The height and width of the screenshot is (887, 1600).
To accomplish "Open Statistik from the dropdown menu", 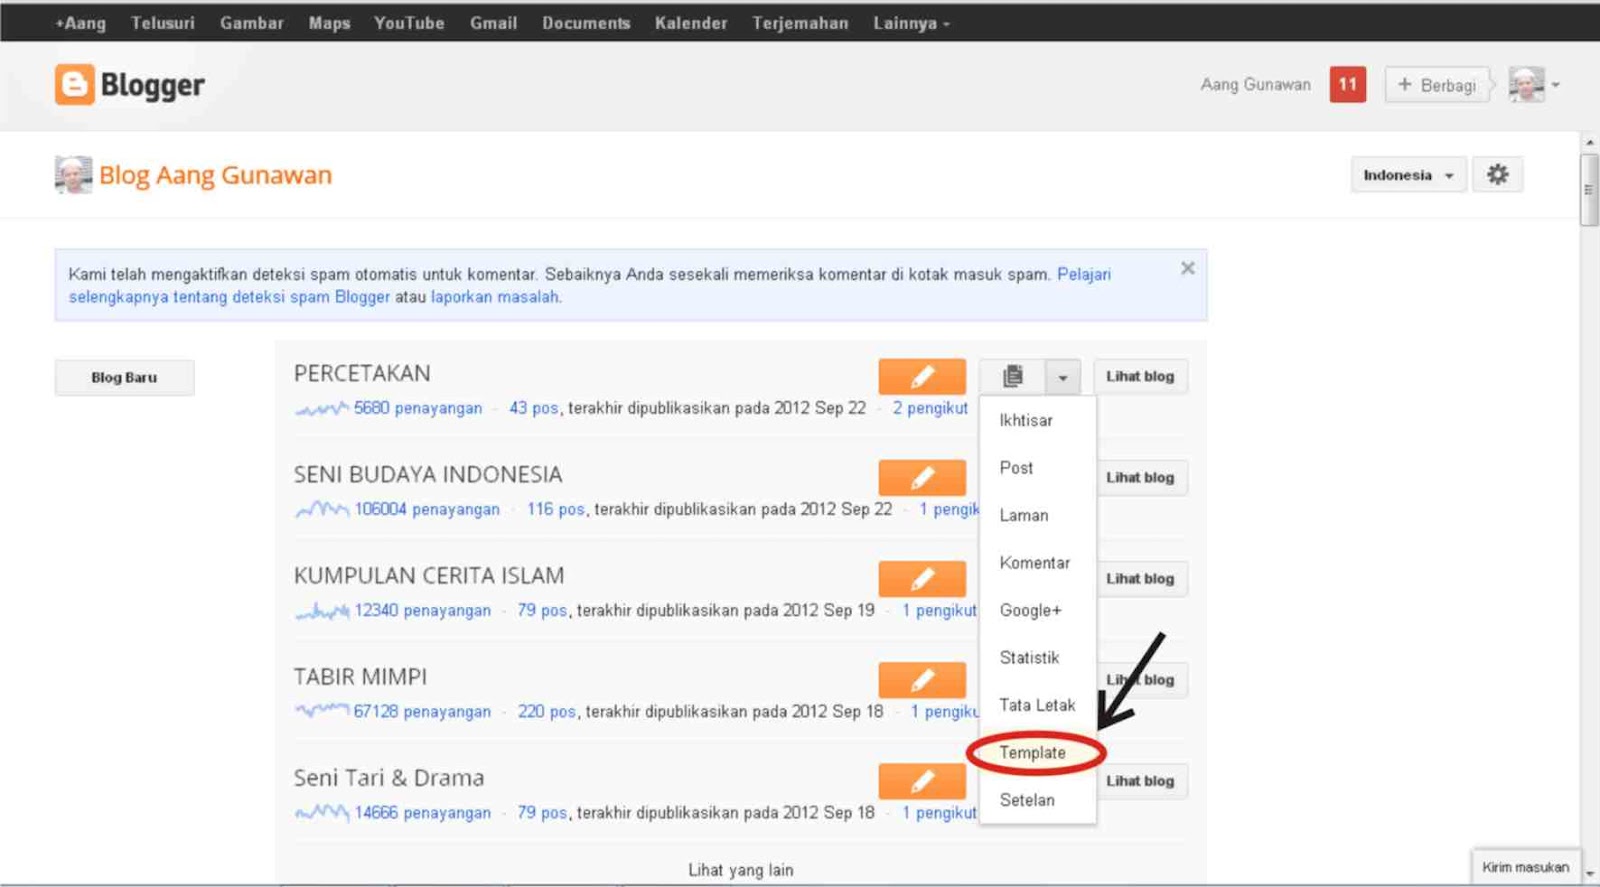I will (1037, 658).
